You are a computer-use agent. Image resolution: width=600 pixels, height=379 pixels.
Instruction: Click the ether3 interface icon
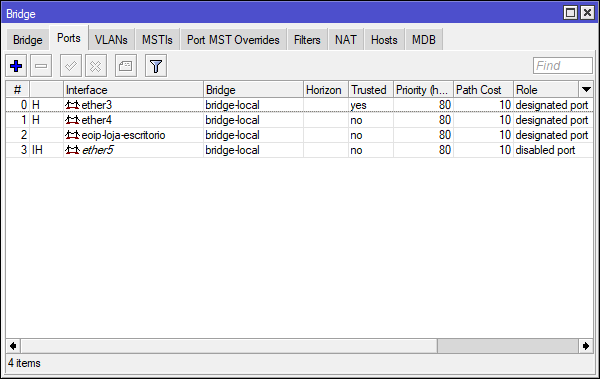click(72, 105)
